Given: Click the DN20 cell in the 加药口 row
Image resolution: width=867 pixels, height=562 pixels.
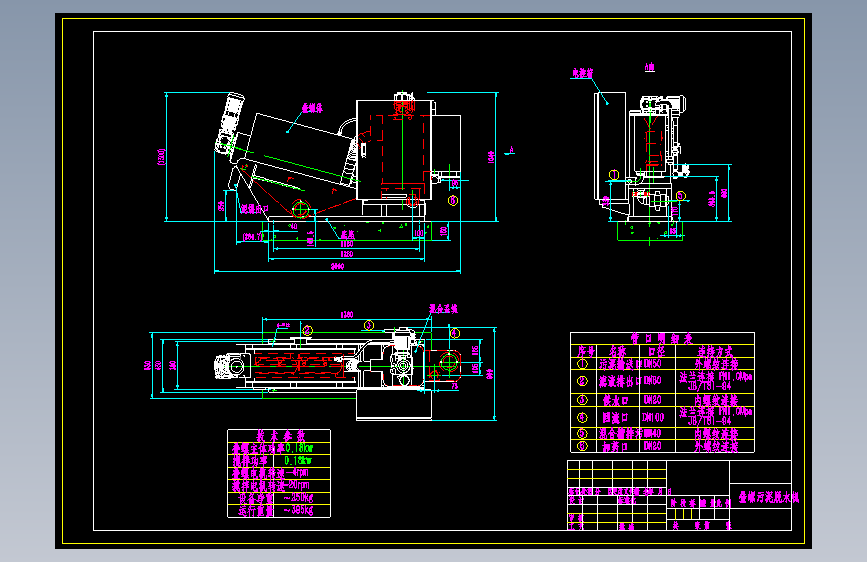Looking at the screenshot, I should point(652,446).
